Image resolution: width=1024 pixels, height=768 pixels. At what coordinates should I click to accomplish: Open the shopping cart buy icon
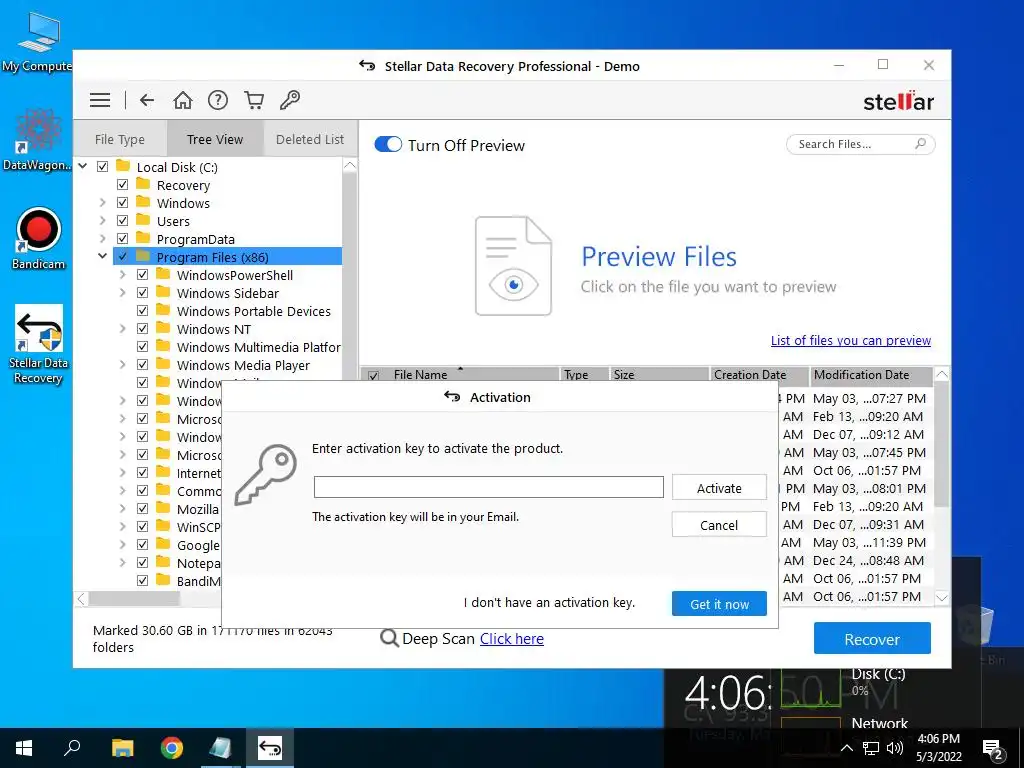click(253, 100)
